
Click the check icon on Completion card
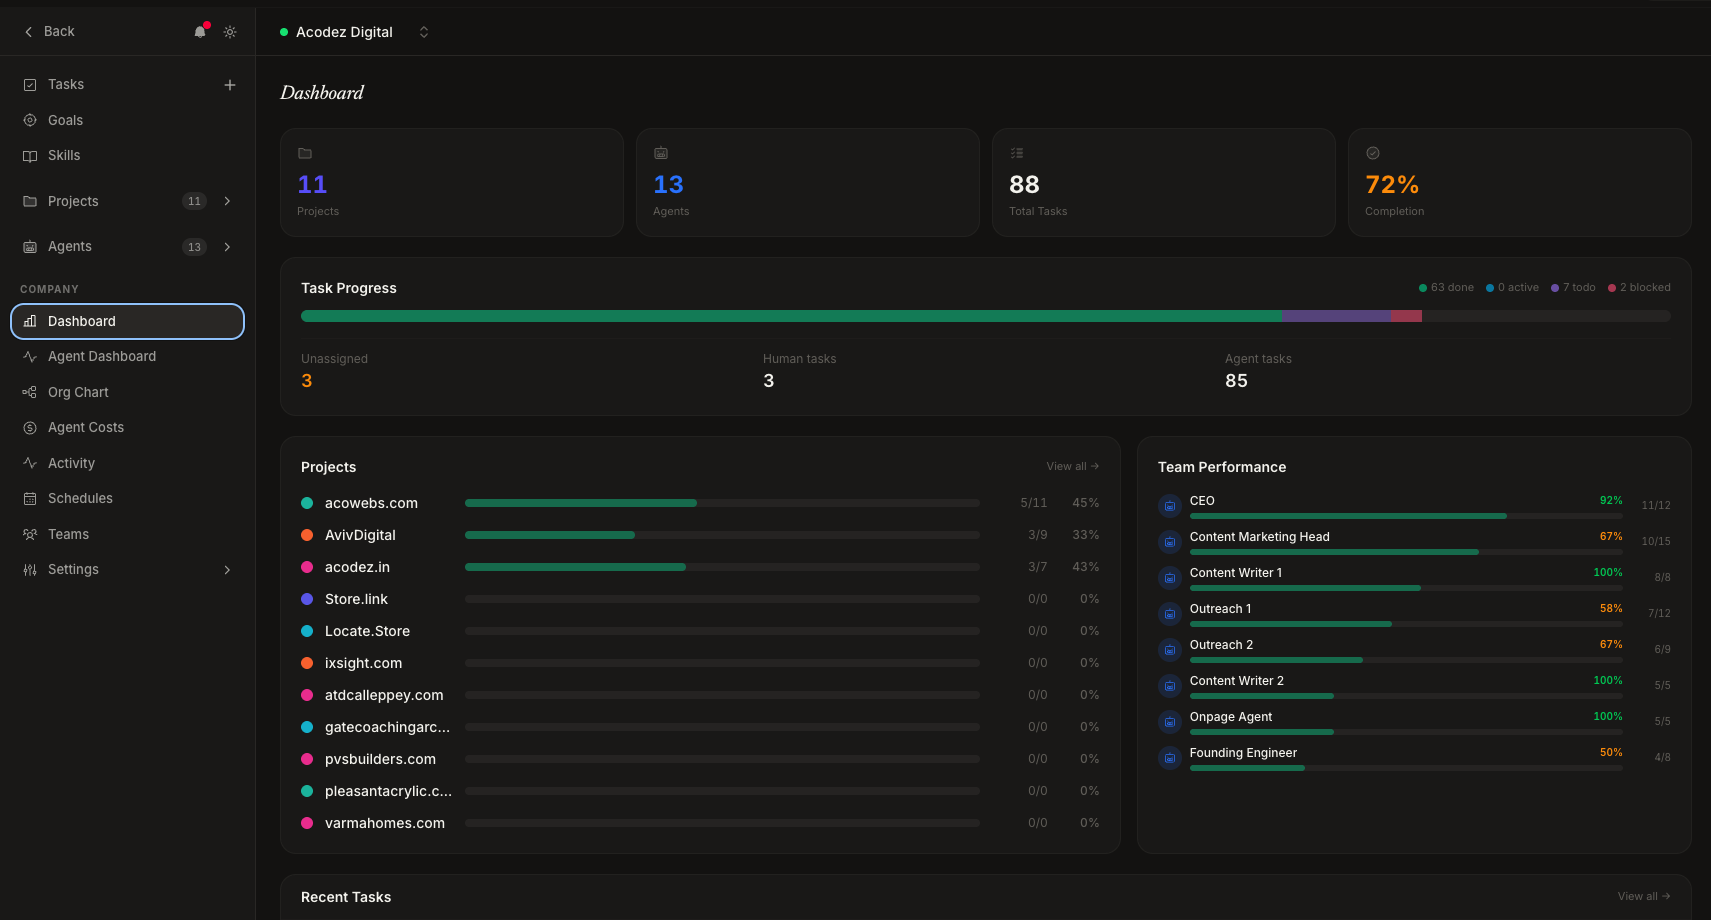pyautogui.click(x=1373, y=153)
